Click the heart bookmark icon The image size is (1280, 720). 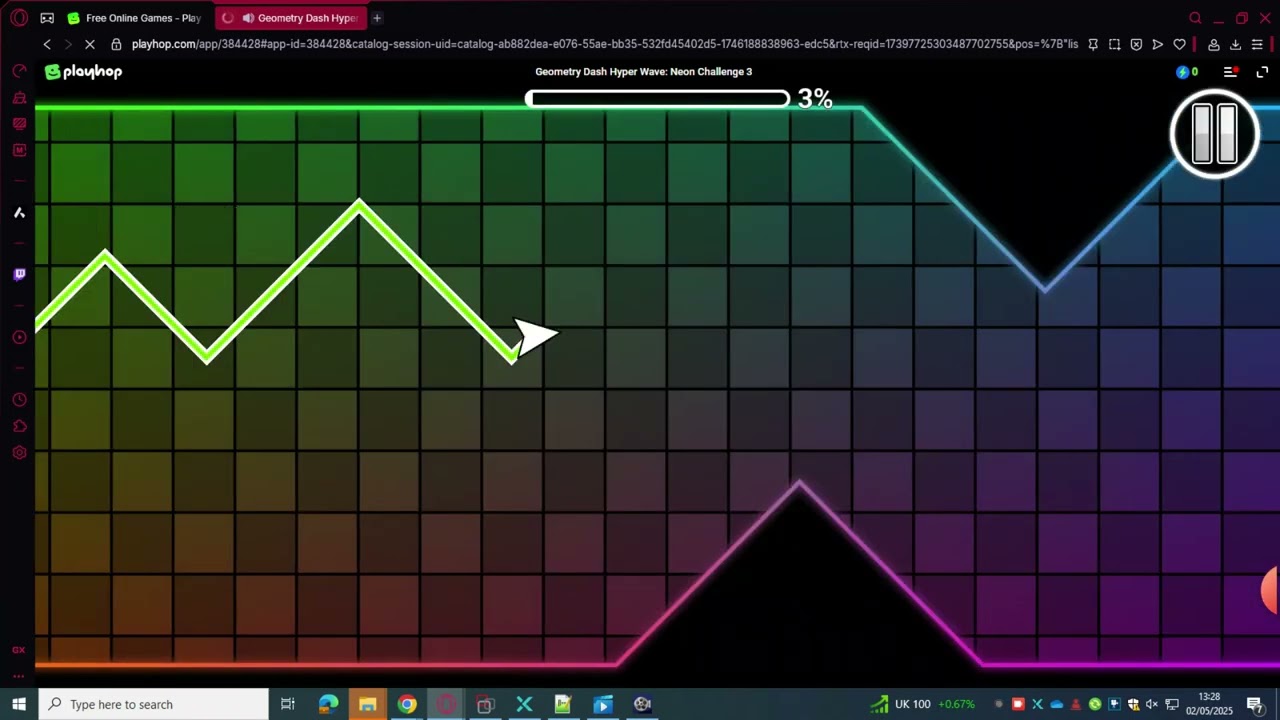coord(1180,44)
